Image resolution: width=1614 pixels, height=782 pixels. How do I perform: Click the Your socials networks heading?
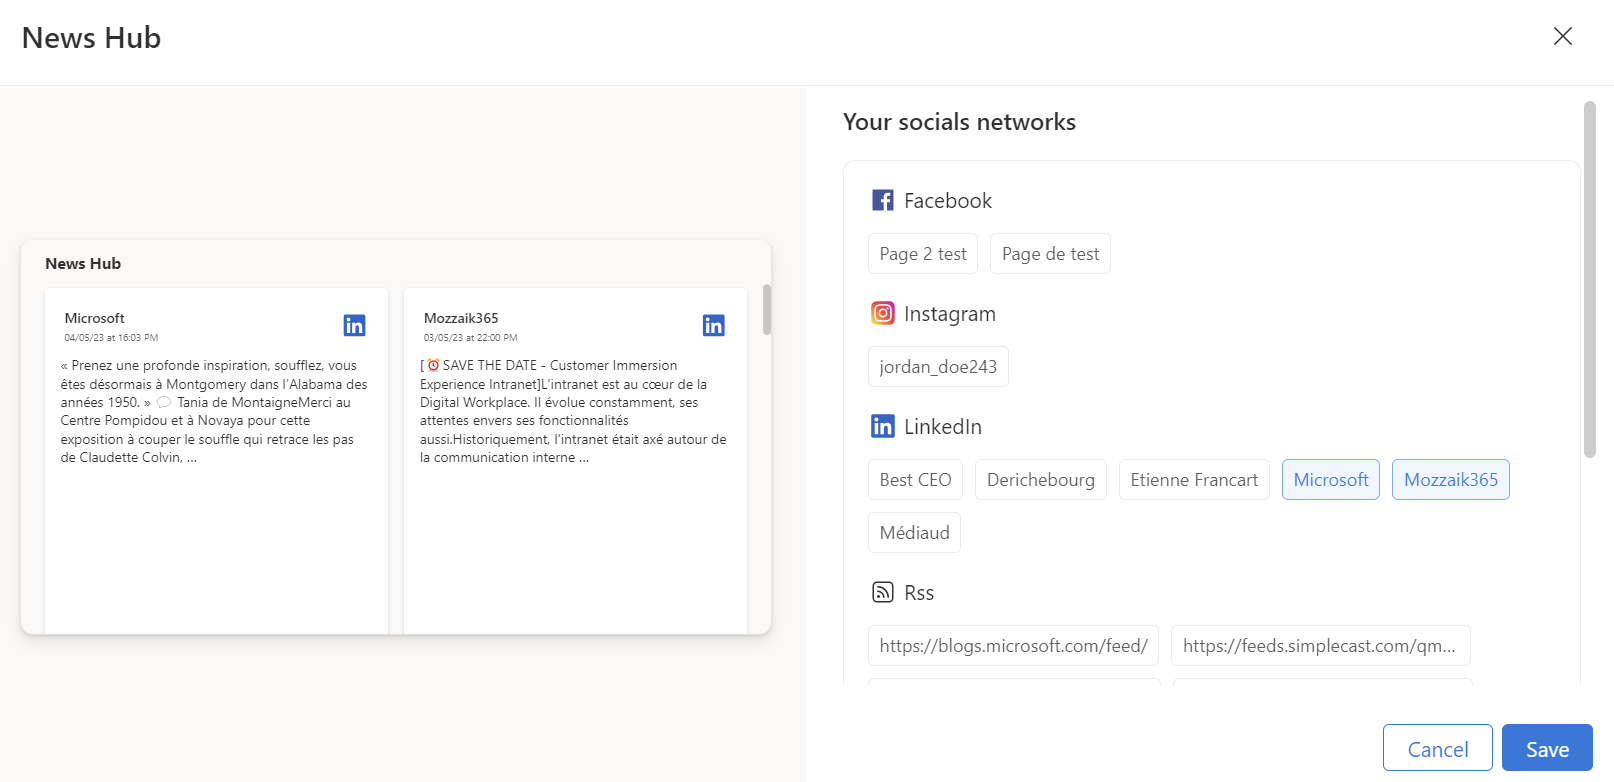pos(959,122)
